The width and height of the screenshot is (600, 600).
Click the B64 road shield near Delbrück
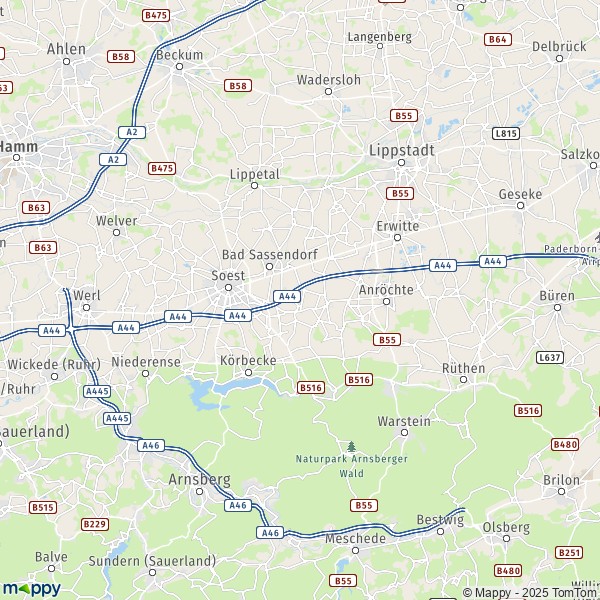498,39
